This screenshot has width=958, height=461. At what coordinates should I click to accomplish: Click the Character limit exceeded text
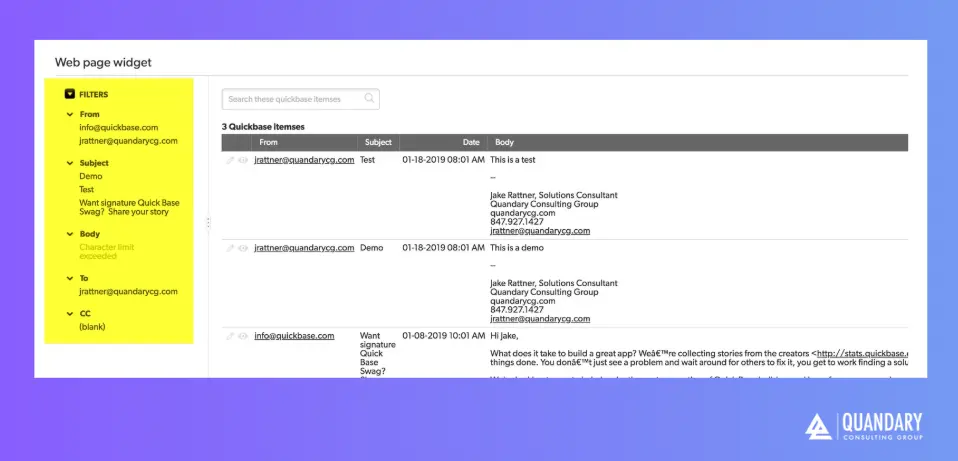point(107,252)
